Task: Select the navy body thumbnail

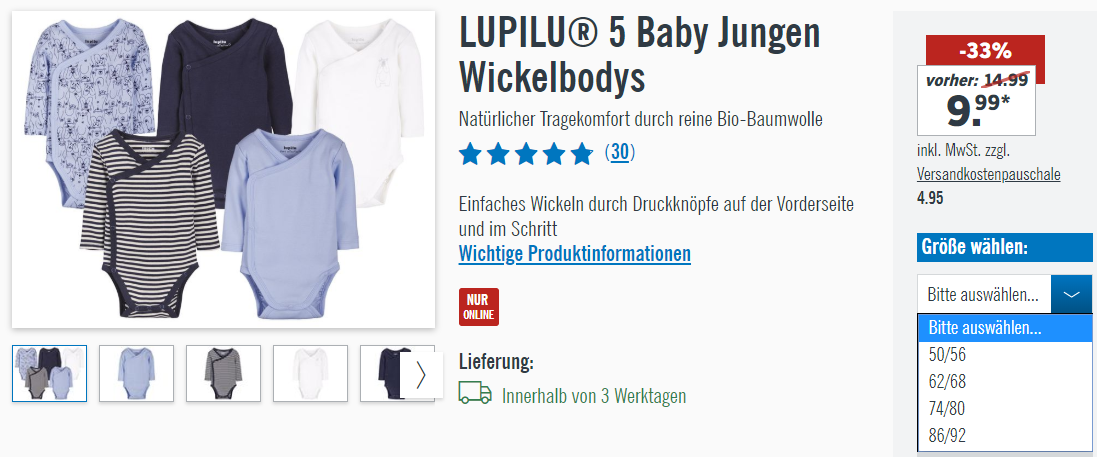Action: (x=381, y=373)
